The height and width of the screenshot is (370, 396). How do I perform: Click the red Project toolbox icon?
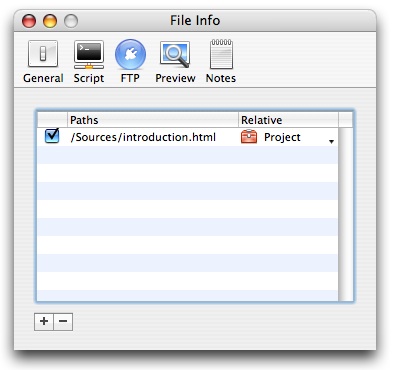249,137
